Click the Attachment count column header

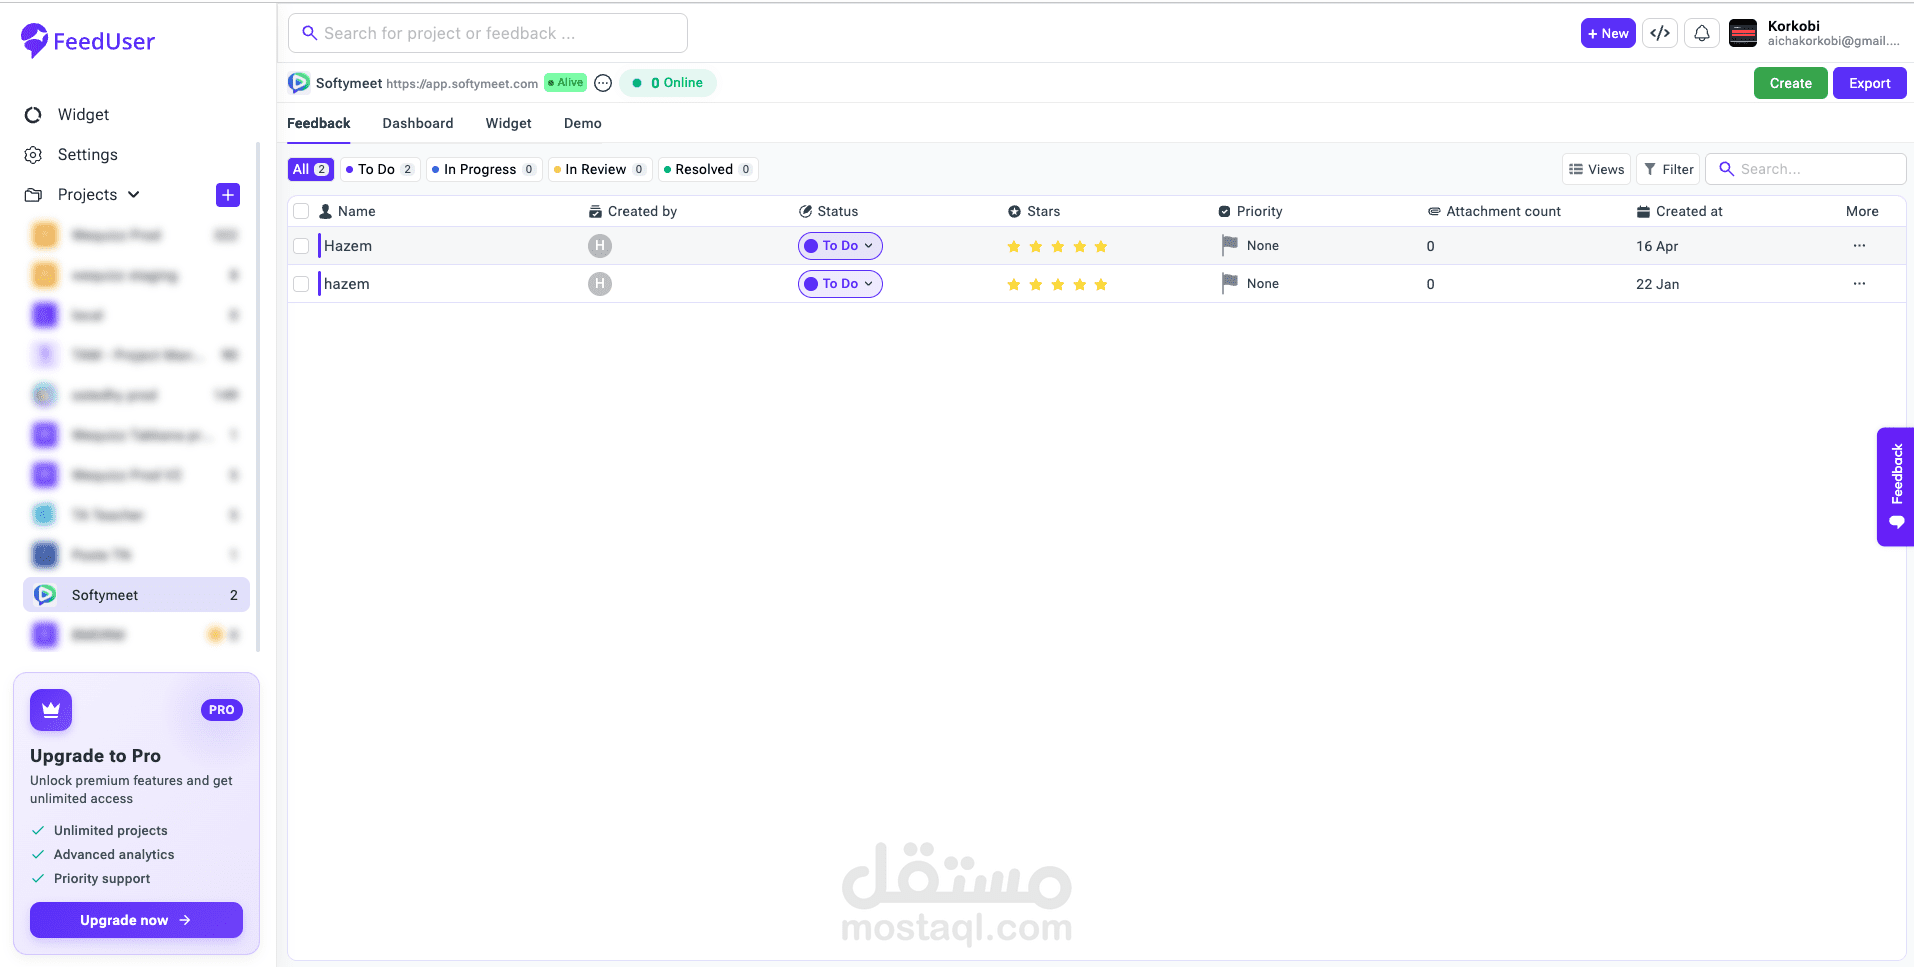(x=1494, y=211)
